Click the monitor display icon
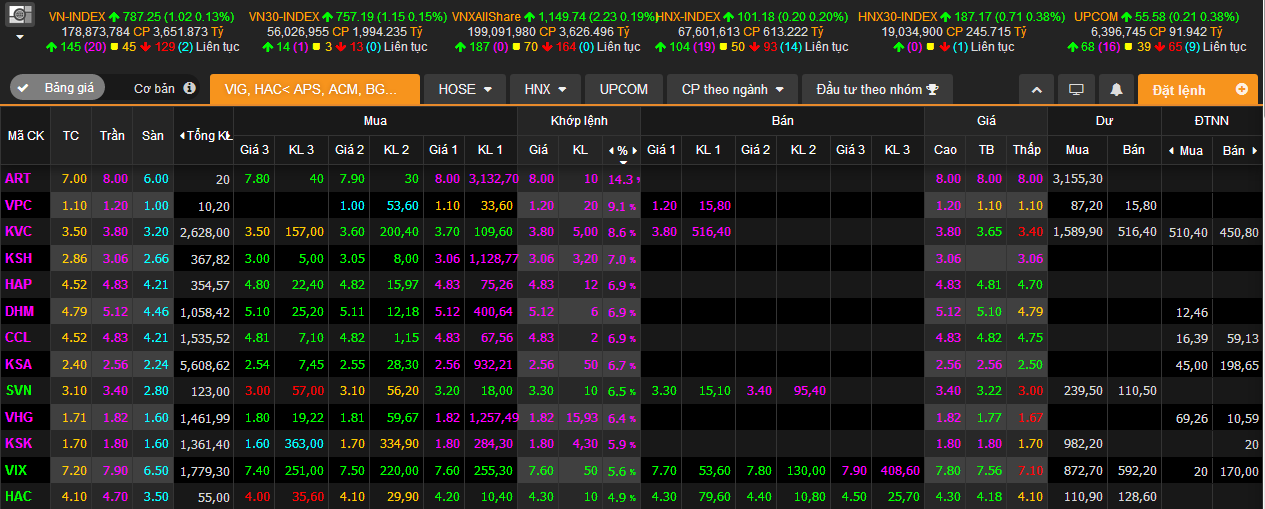The image size is (1265, 509). [x=1077, y=89]
